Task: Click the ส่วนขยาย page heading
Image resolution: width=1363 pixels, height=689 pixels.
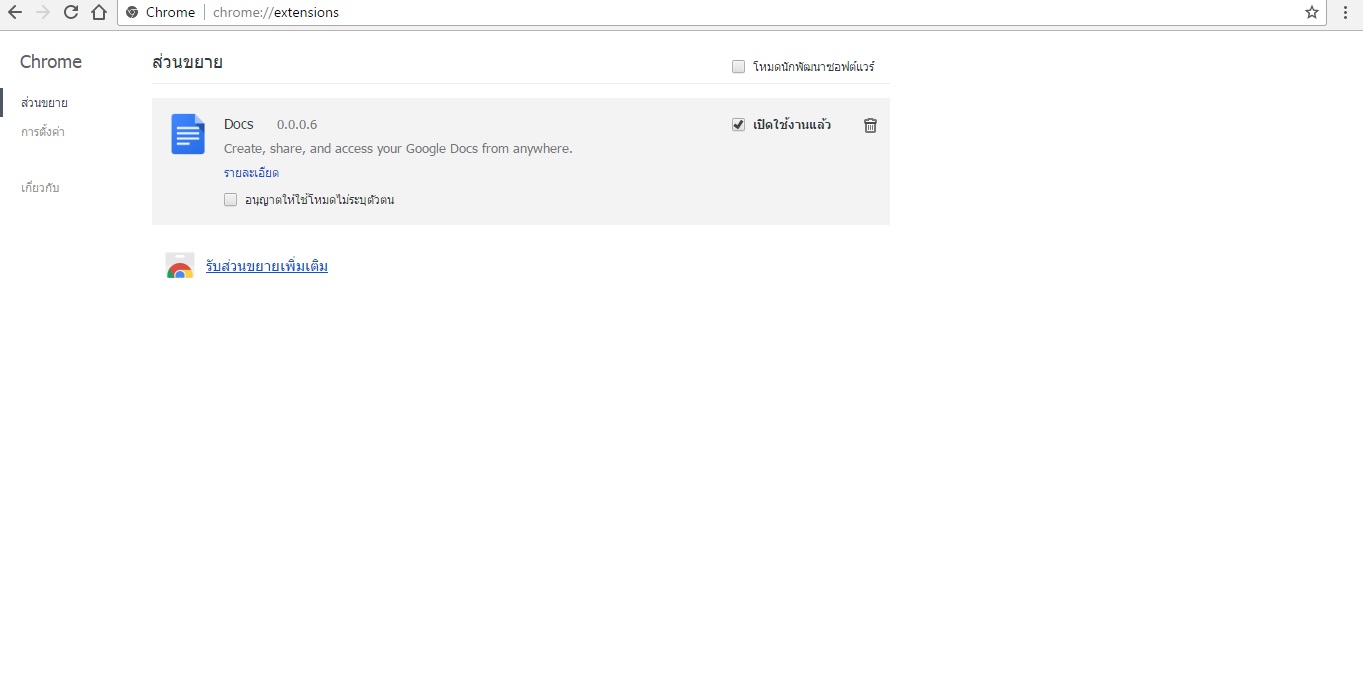Action: (187, 62)
